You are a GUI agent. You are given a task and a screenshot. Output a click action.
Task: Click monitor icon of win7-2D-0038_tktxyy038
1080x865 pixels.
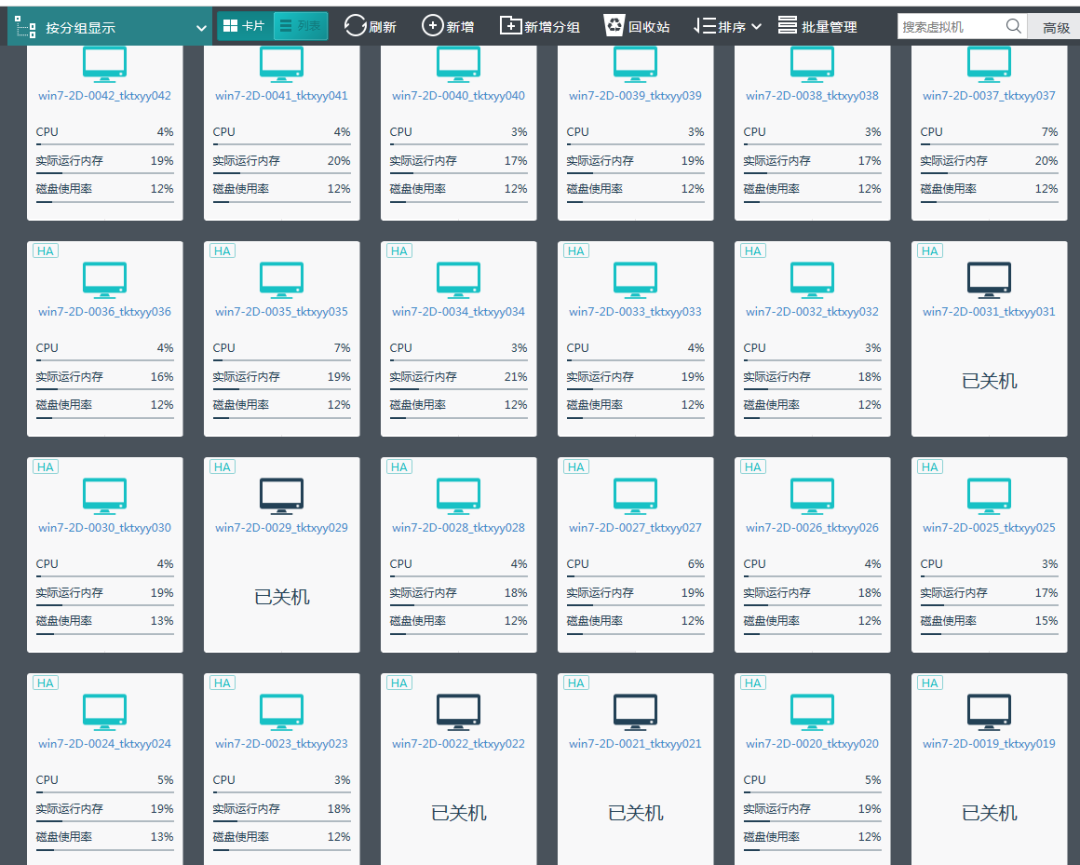pyautogui.click(x=812, y=64)
